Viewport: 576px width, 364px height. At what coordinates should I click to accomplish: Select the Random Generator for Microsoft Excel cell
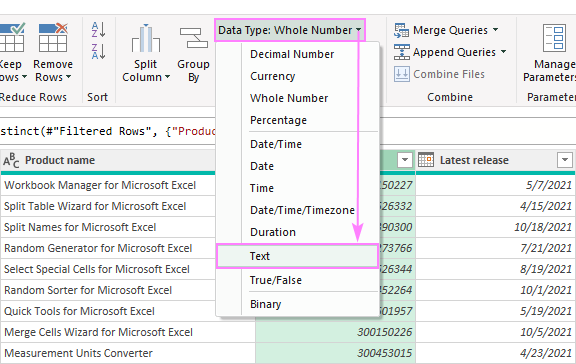pos(108,248)
